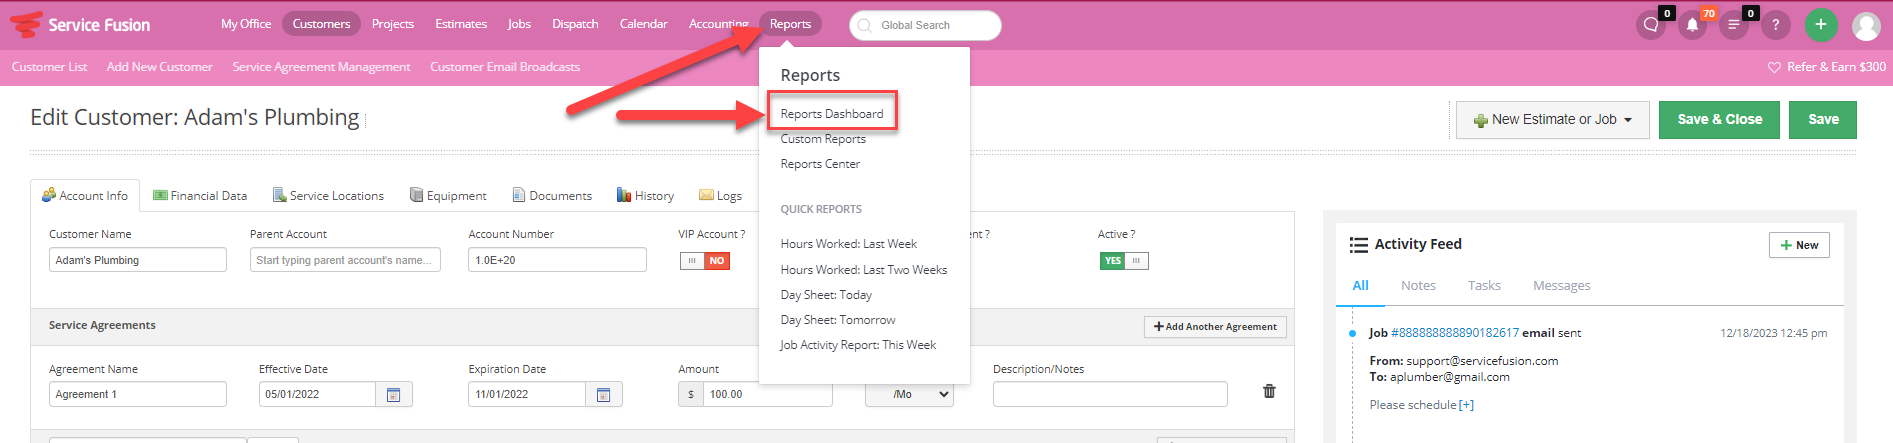Click the Customer Name field

tap(138, 260)
